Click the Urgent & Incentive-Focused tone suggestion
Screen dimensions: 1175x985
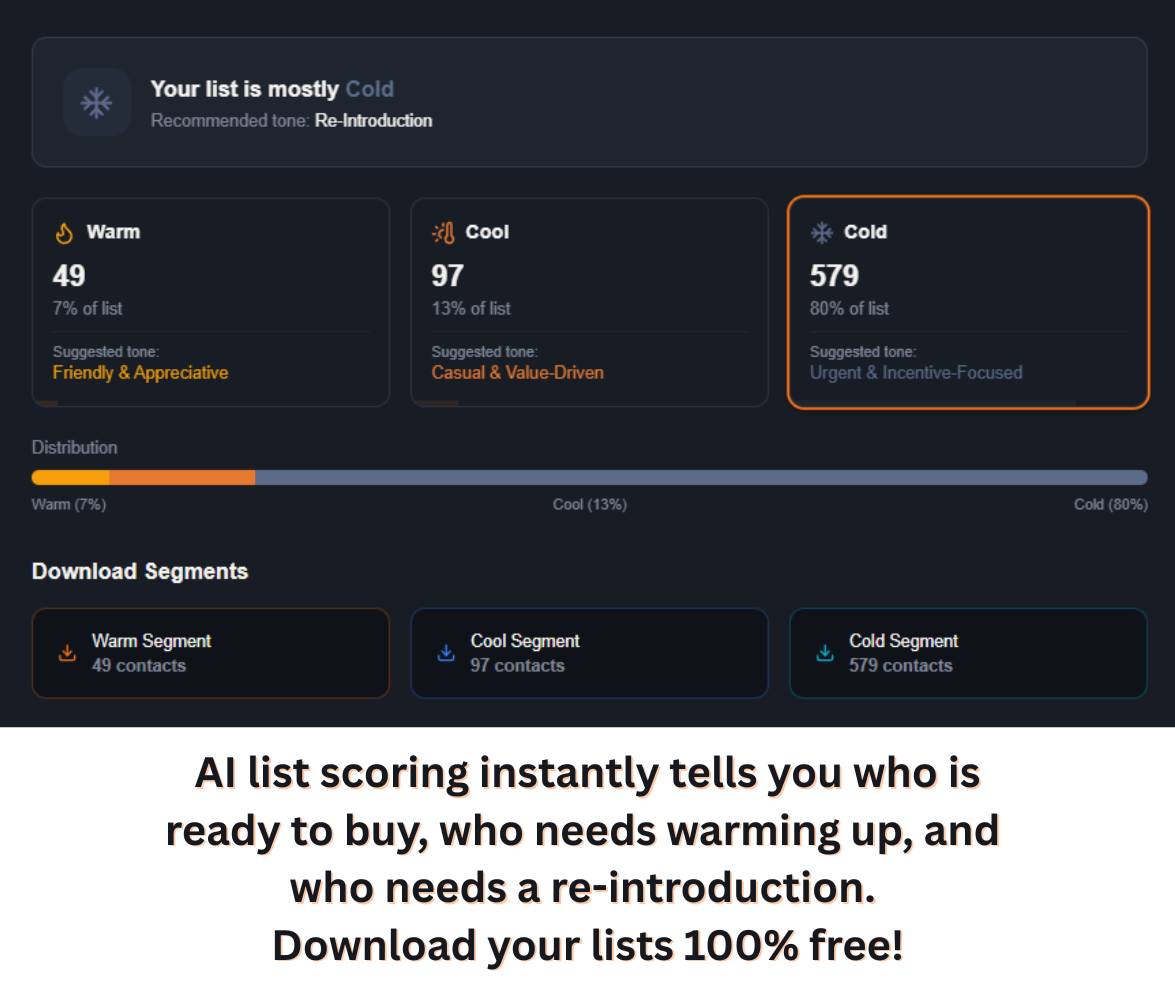[916, 372]
